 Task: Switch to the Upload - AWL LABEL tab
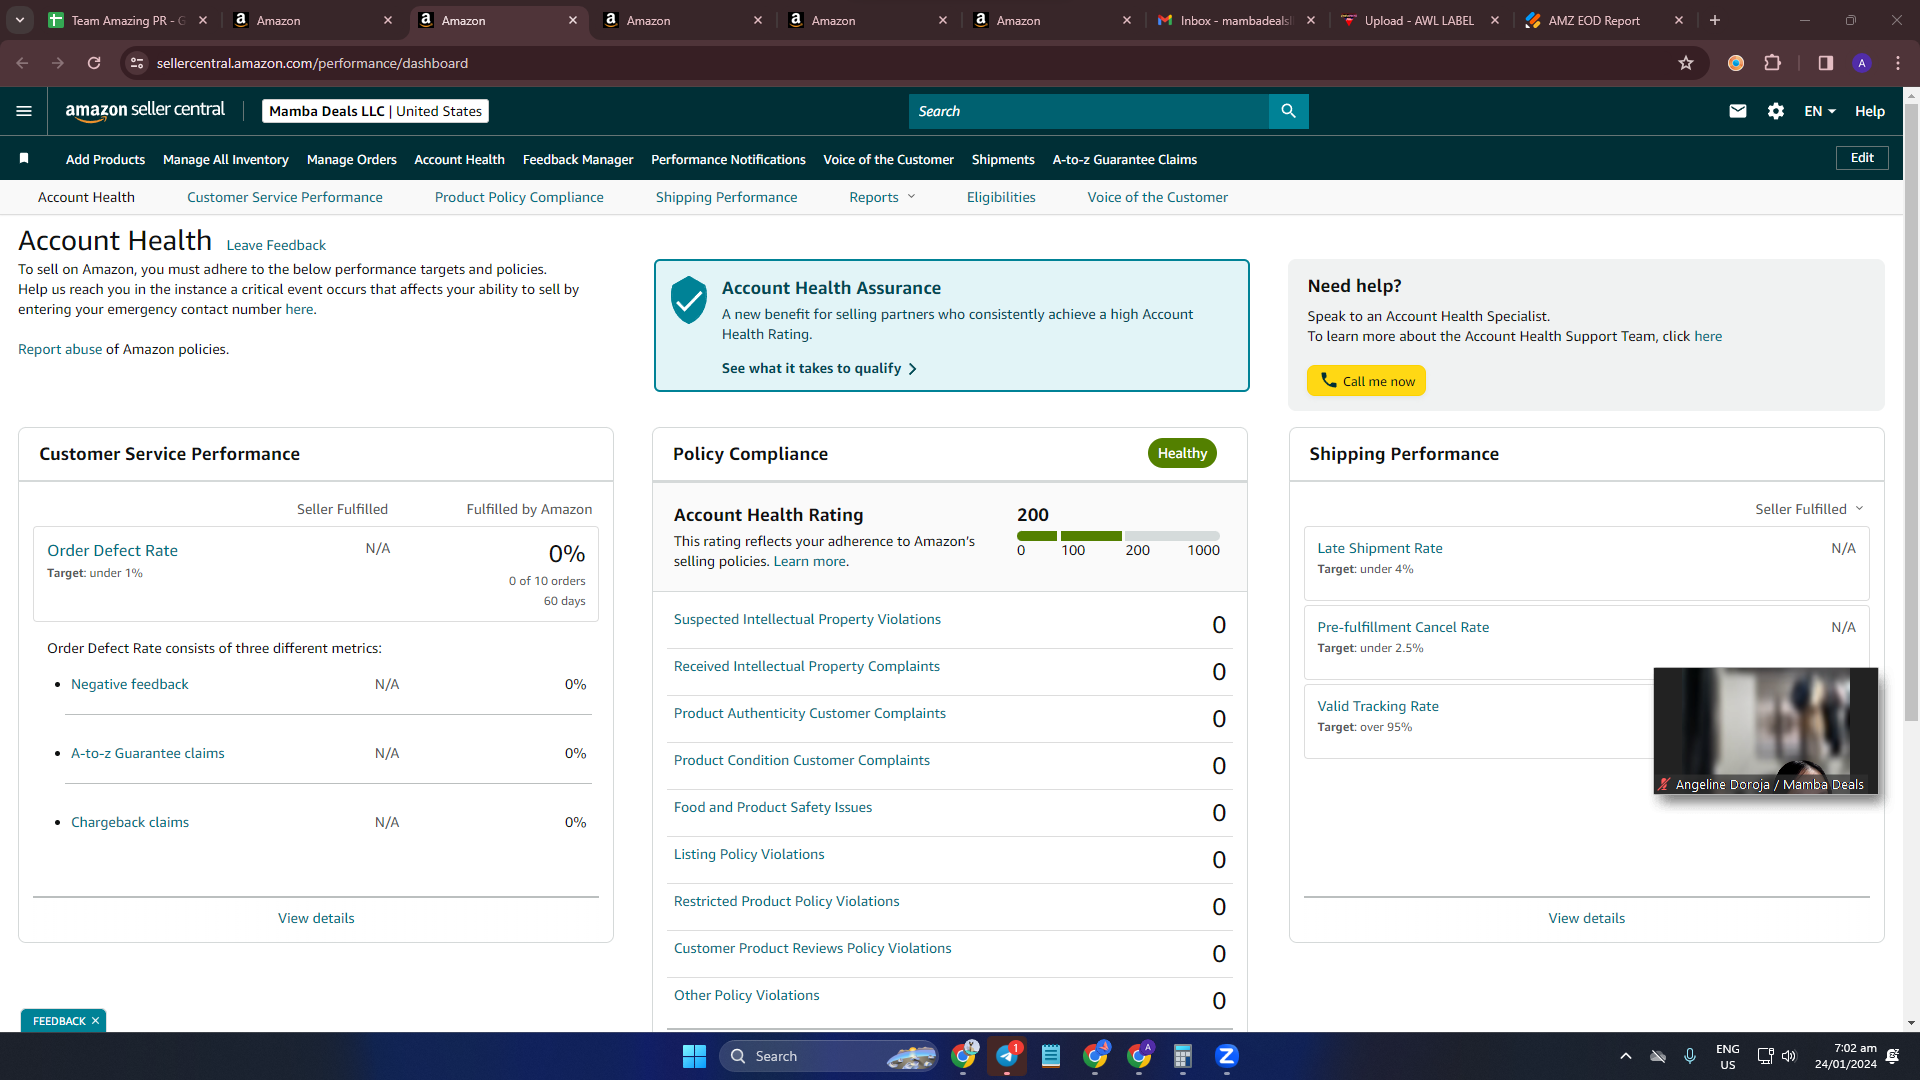[1420, 20]
